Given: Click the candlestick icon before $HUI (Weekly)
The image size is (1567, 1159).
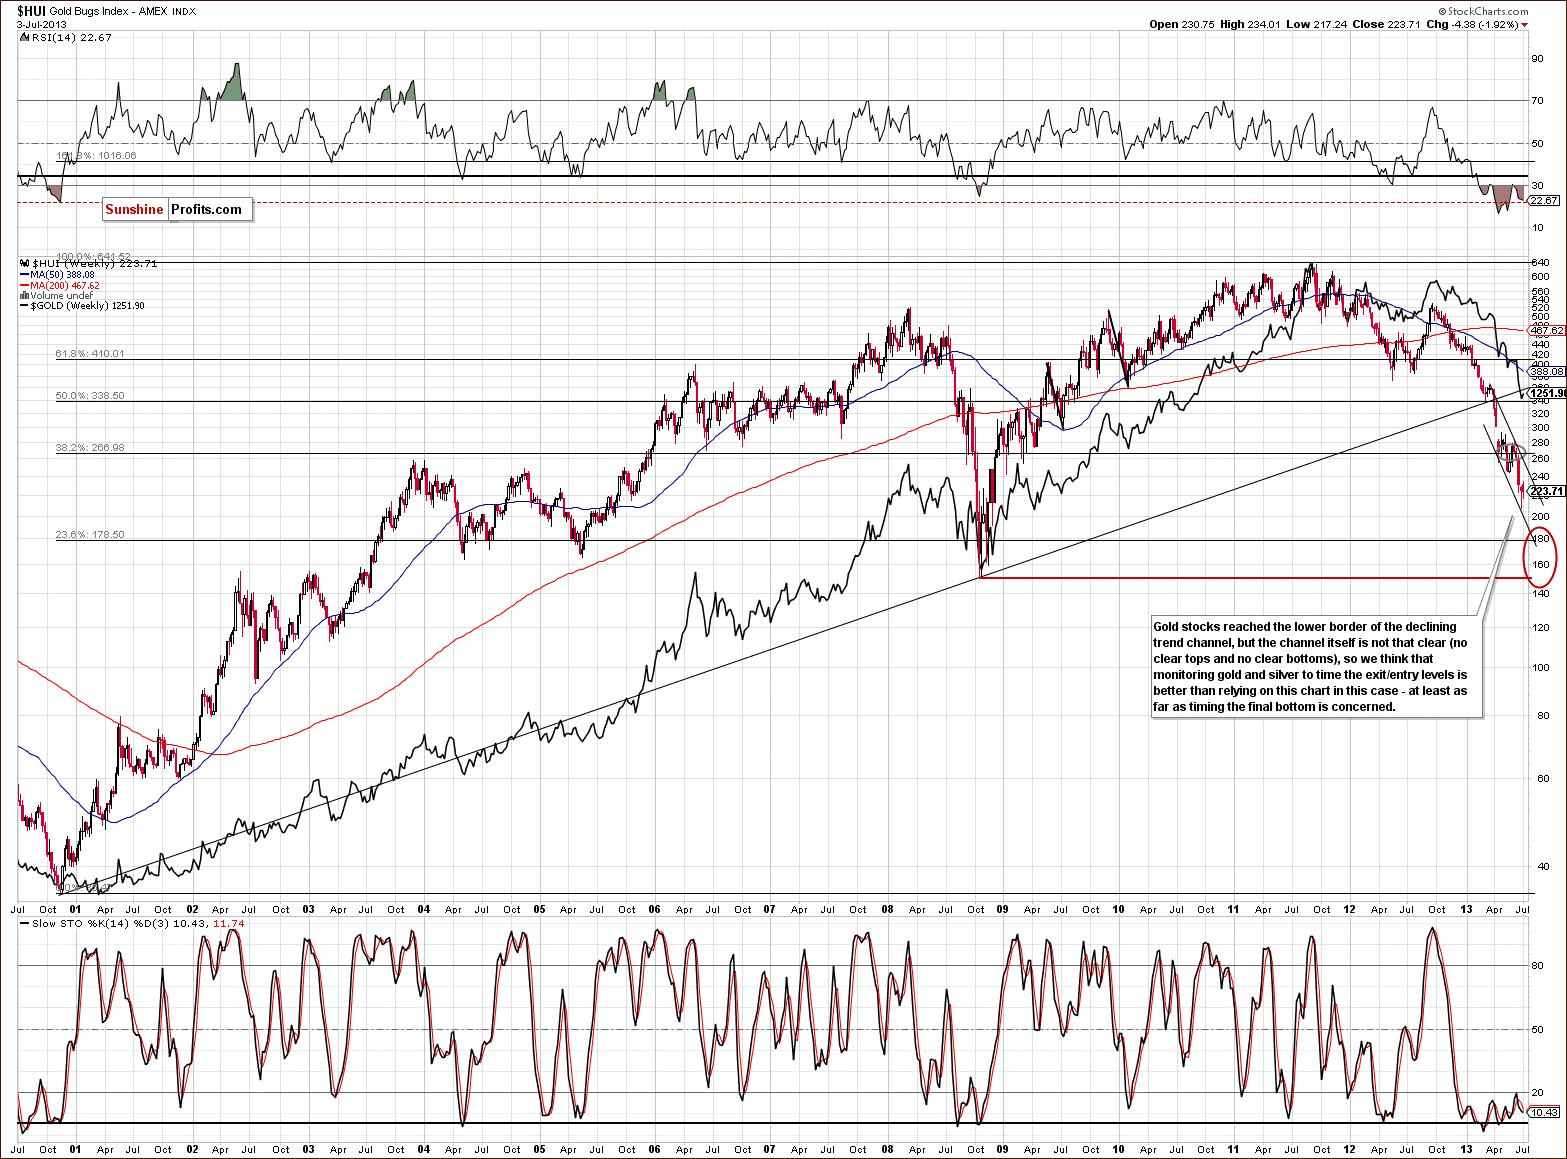Looking at the screenshot, I should 25,264.
